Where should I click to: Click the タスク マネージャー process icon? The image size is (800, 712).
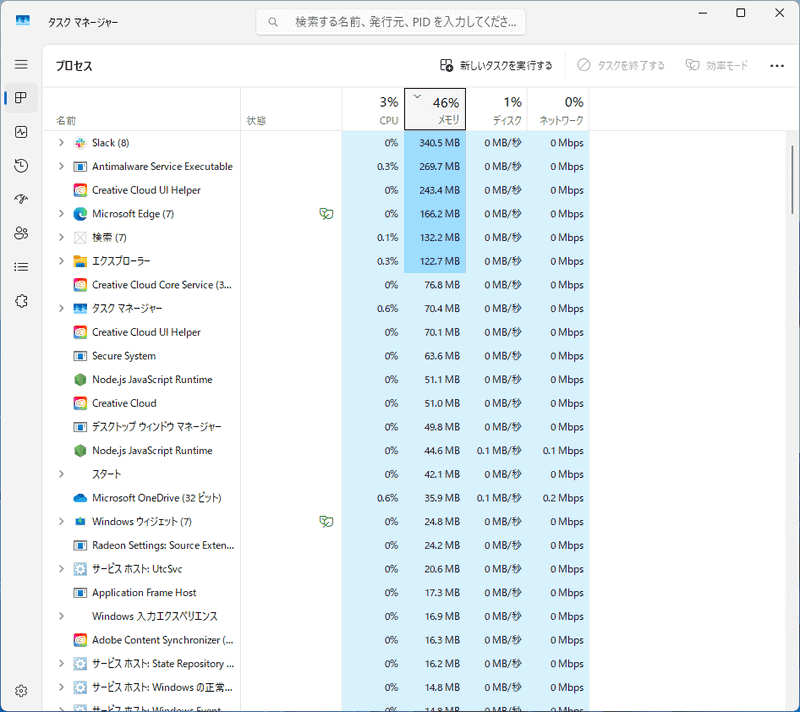[x=80, y=308]
